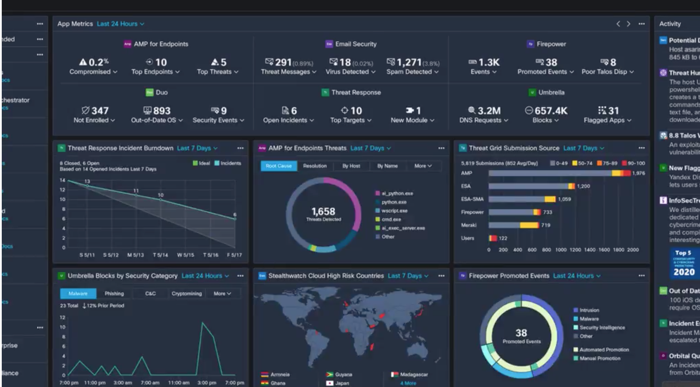Select the Cryptomining tab in Umbrella Blocks
700x387 pixels.
(x=187, y=293)
